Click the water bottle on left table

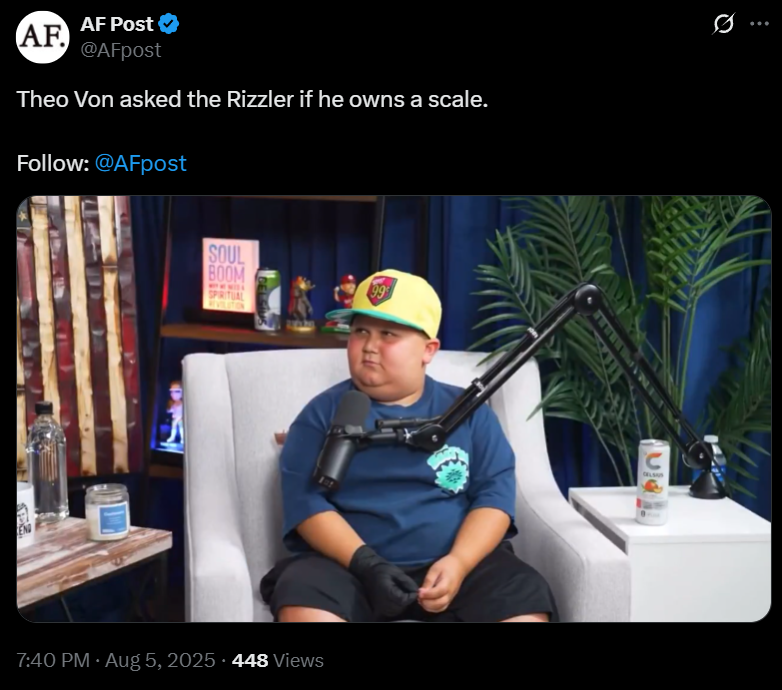pyautogui.click(x=47, y=462)
